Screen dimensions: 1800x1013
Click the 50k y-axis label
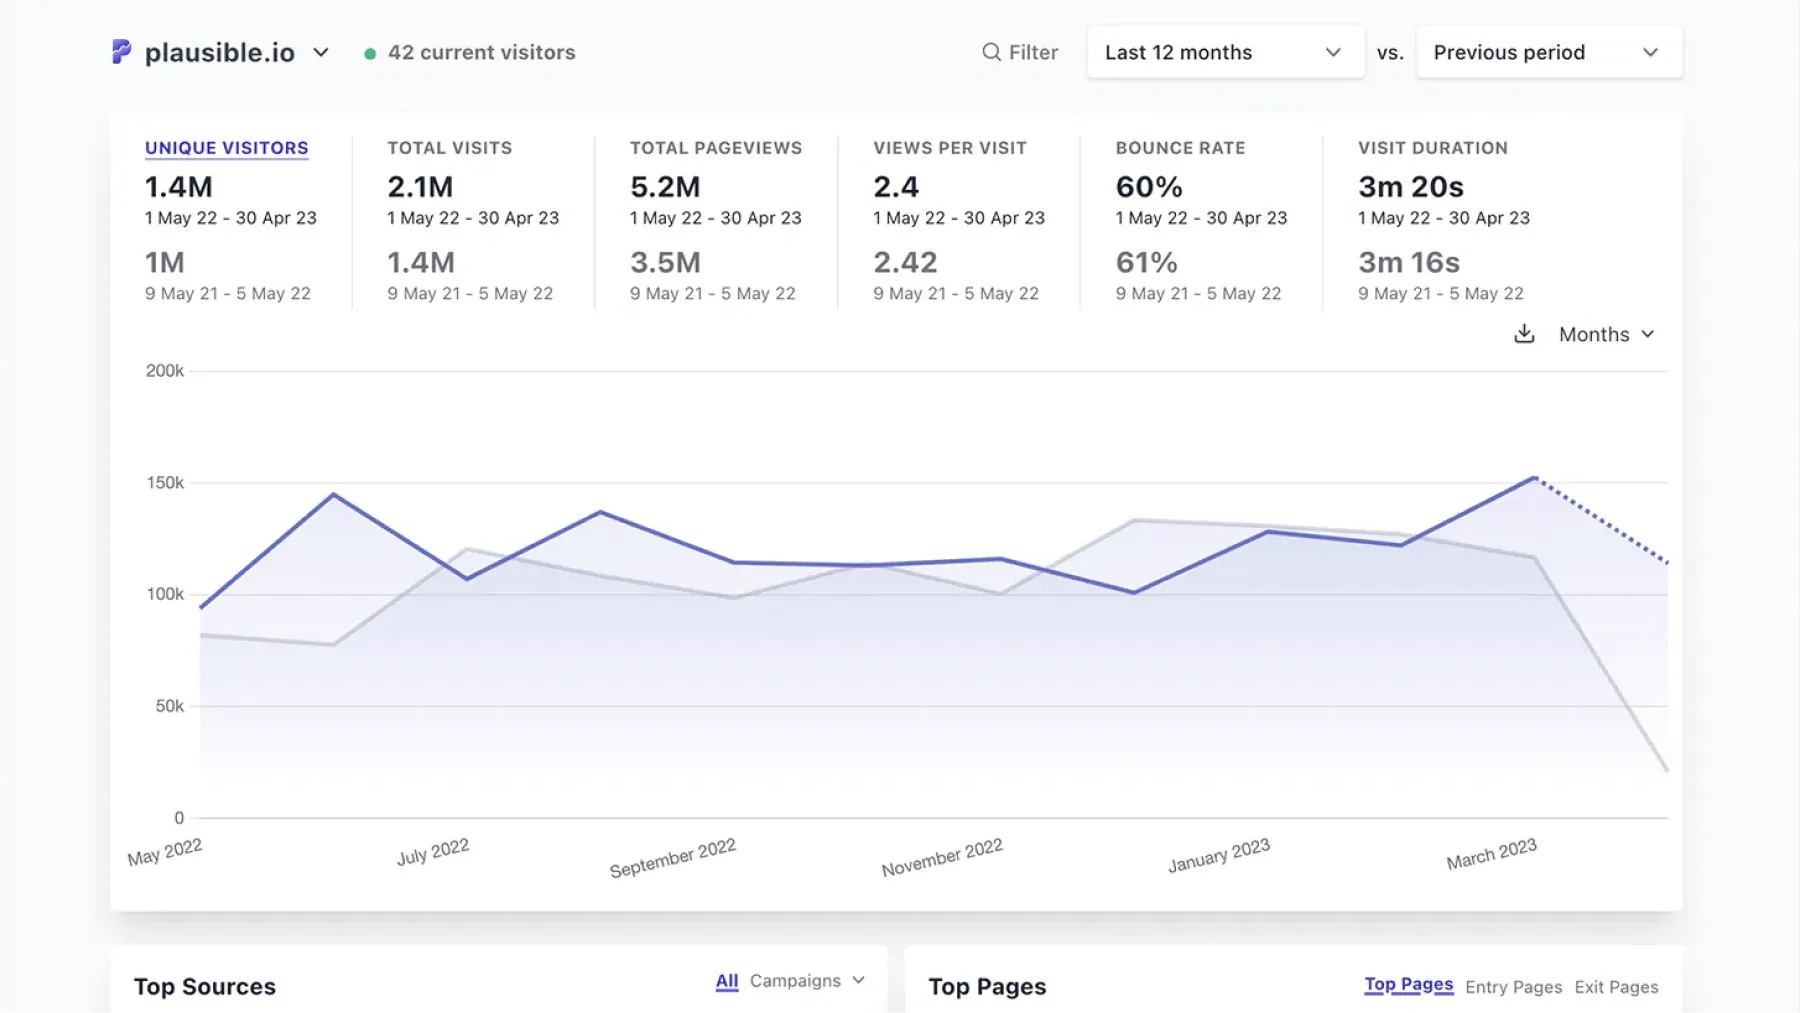[x=170, y=706]
